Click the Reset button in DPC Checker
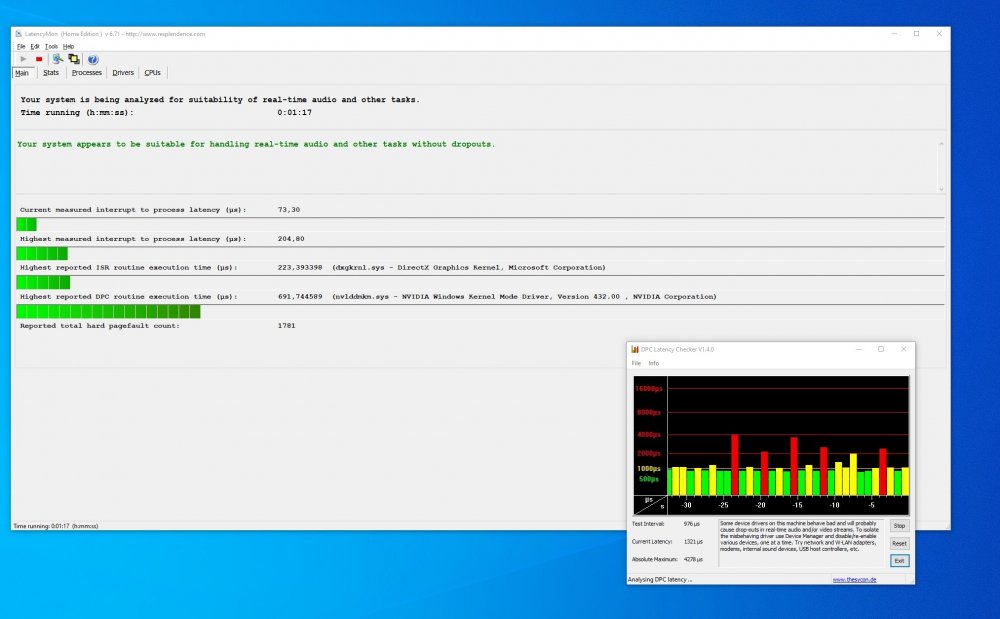 click(x=899, y=543)
